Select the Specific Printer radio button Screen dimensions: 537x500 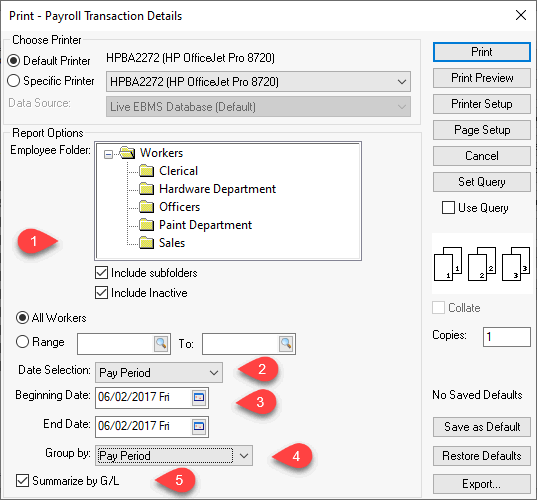pyautogui.click(x=13, y=81)
